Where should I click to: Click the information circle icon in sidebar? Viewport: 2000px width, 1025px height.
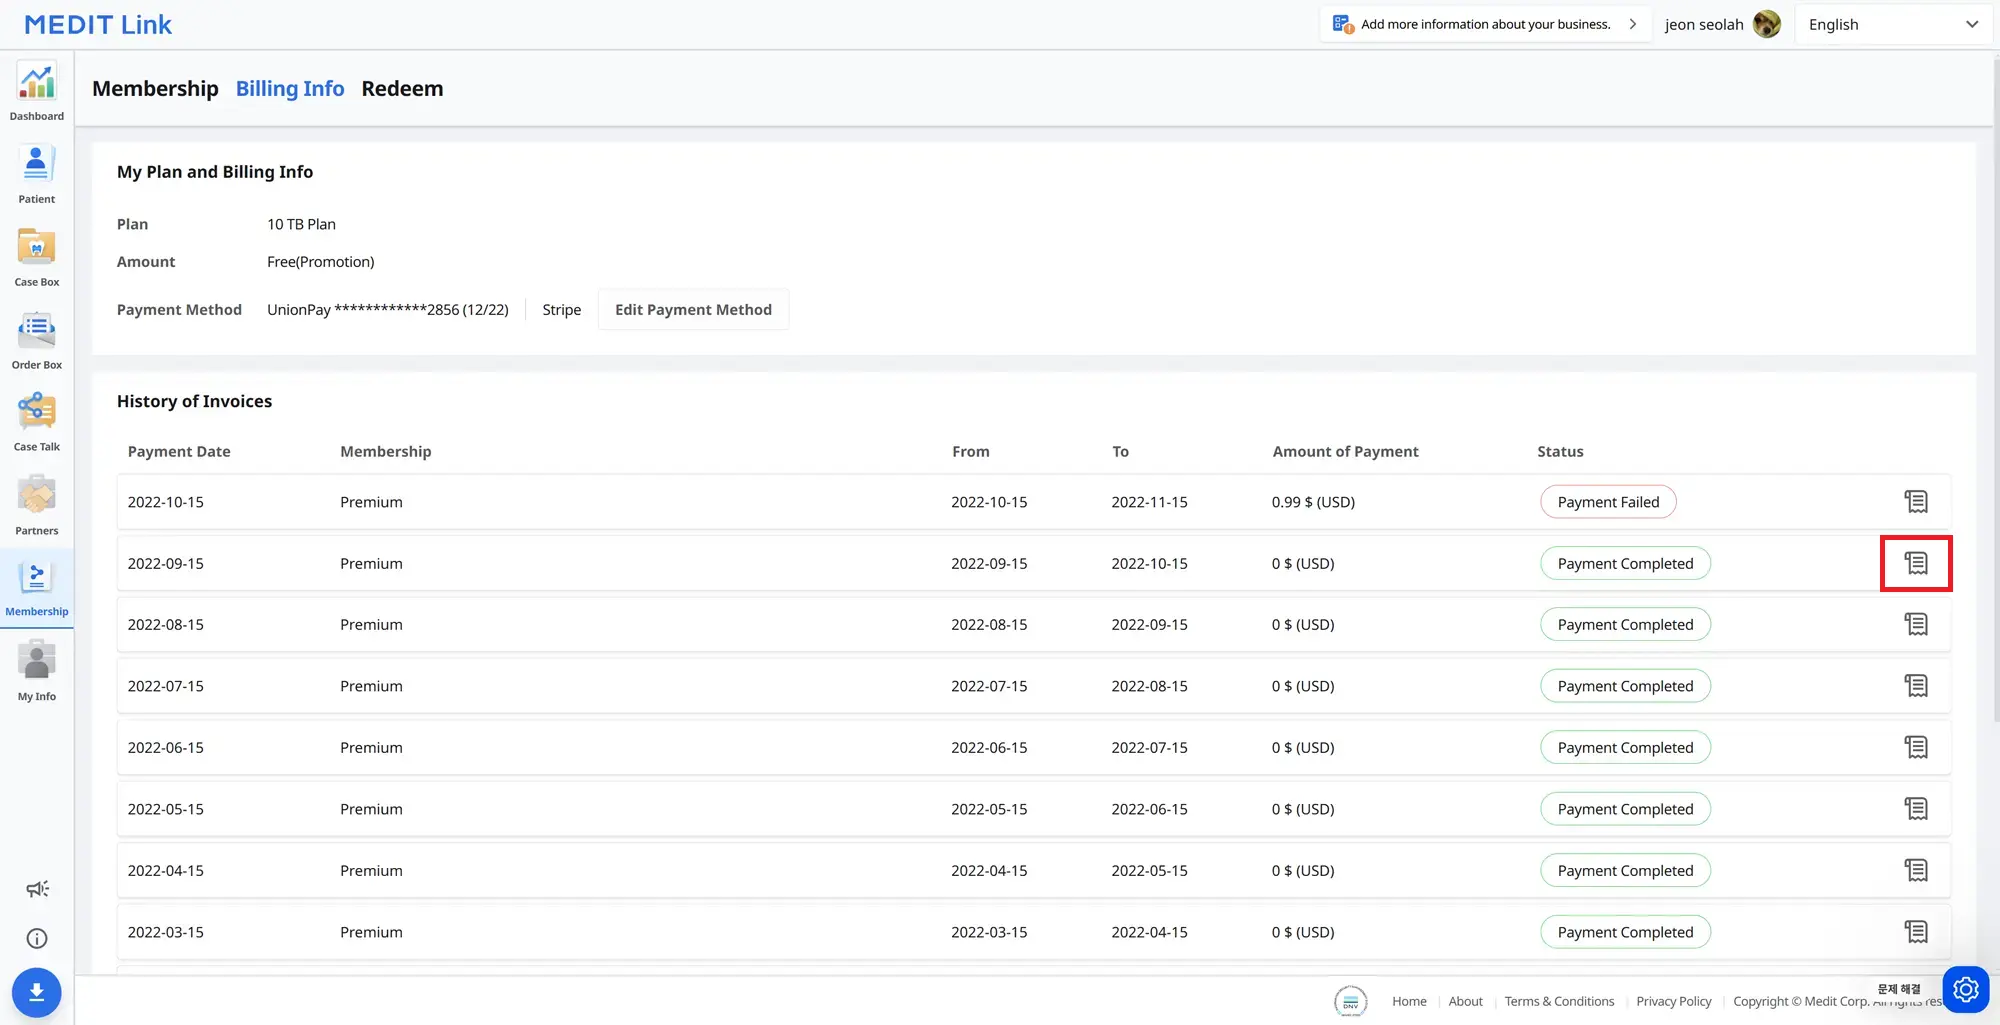37,938
